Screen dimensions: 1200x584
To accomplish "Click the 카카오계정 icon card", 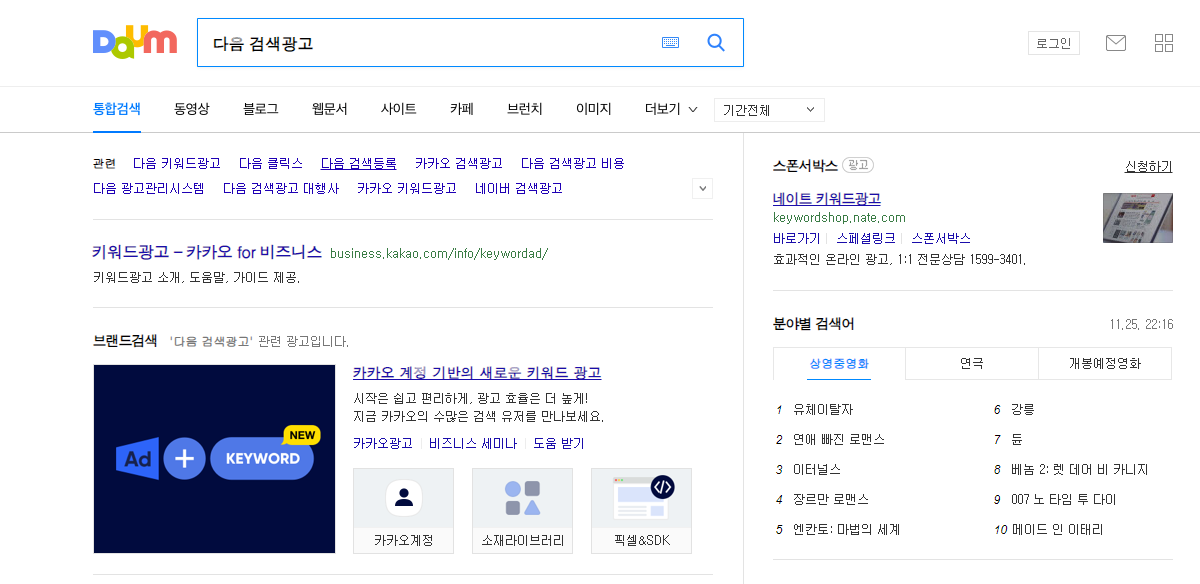I will coord(404,511).
